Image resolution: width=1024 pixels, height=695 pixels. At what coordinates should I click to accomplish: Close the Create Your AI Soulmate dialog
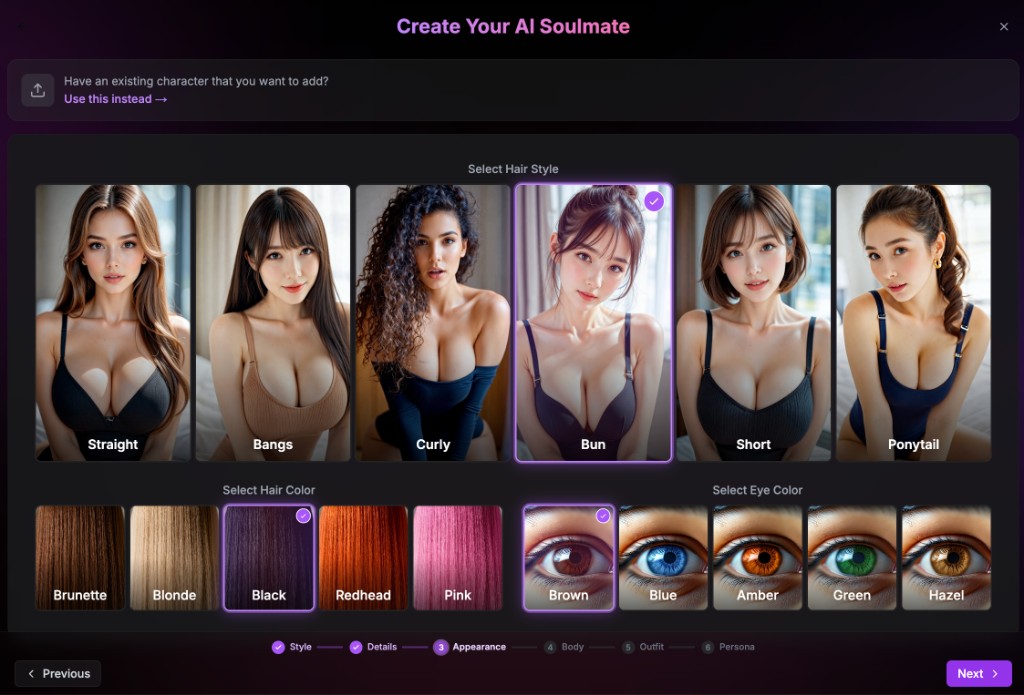coord(1004,27)
